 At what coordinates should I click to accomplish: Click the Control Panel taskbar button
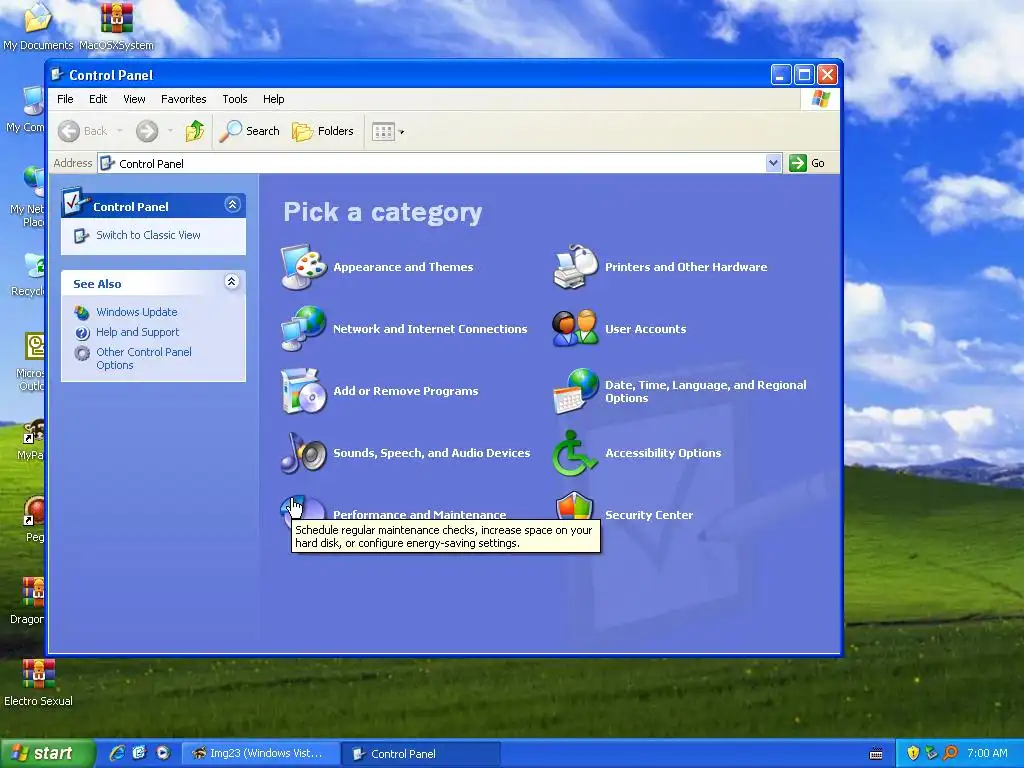click(421, 754)
